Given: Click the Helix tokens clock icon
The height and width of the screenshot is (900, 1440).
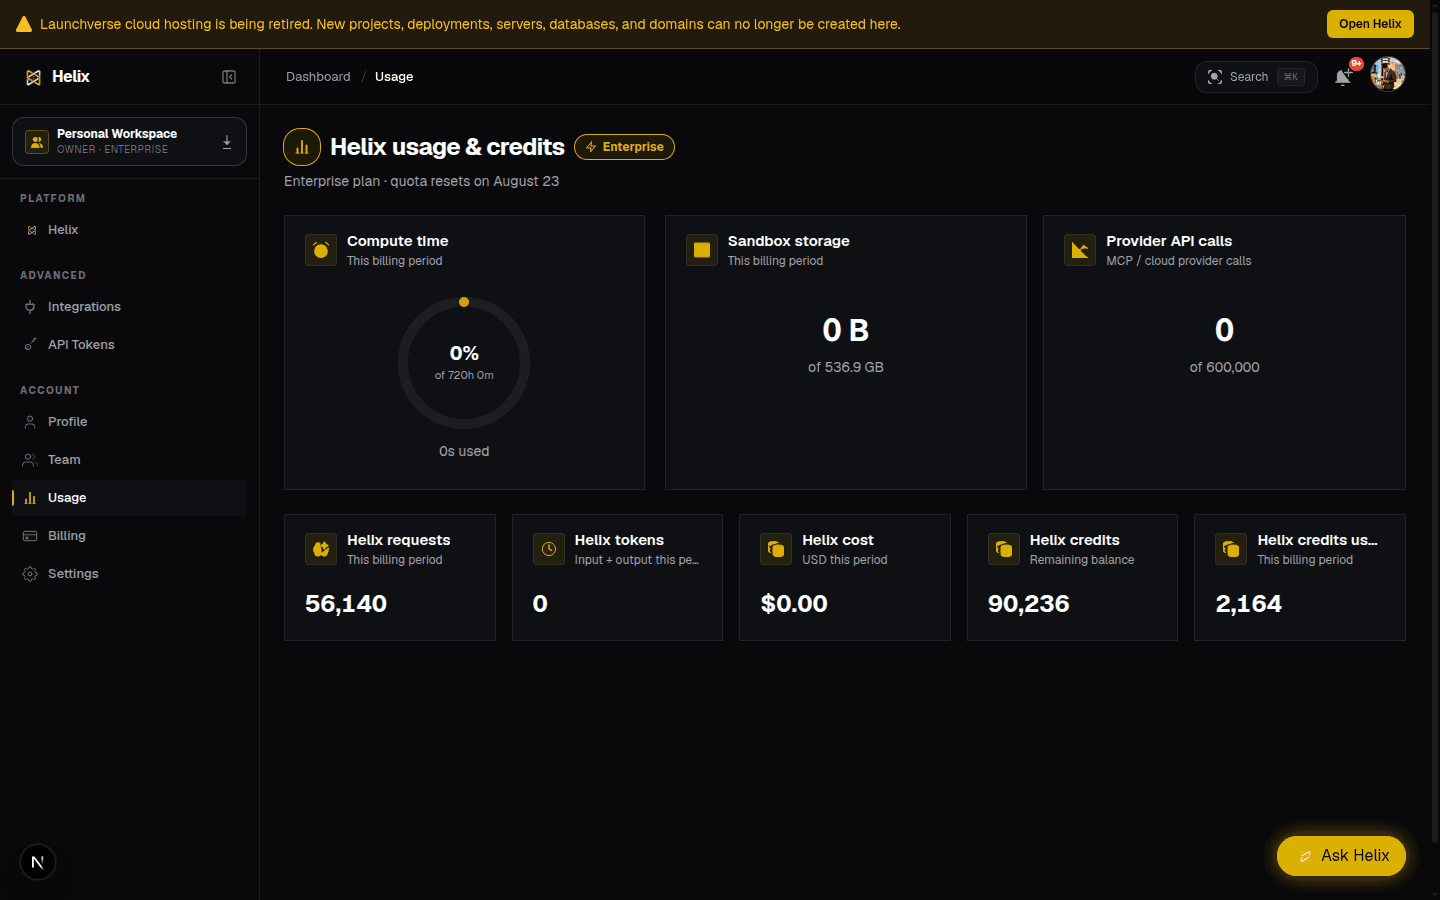Looking at the screenshot, I should coord(549,549).
